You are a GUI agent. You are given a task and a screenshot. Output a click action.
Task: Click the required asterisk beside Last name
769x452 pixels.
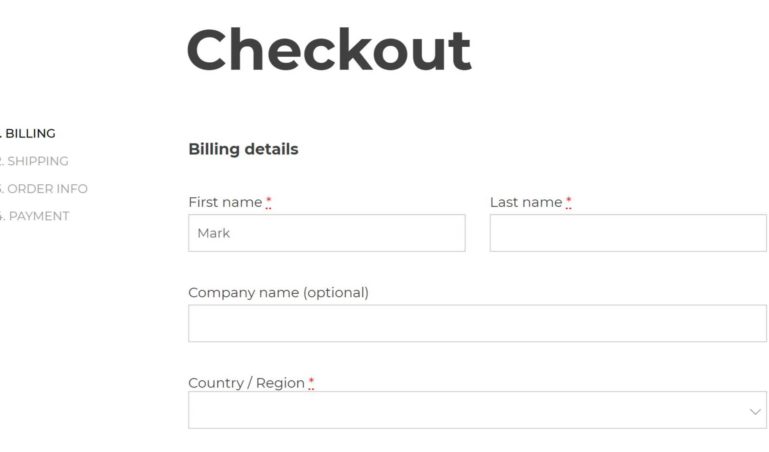568,203
